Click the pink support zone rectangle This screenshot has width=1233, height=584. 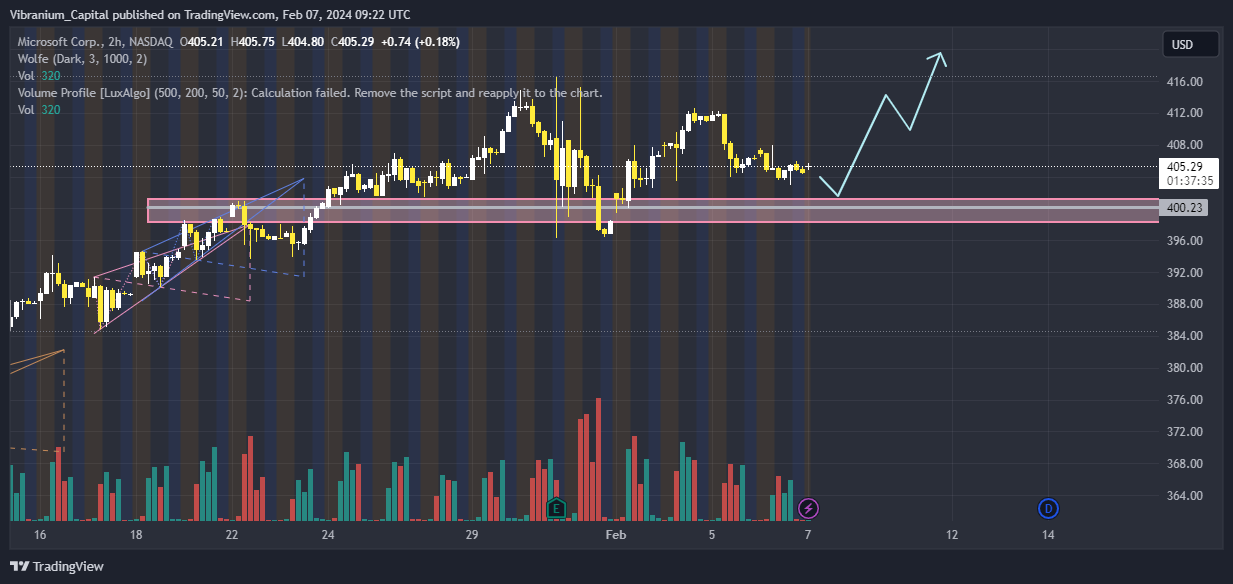pos(654,210)
